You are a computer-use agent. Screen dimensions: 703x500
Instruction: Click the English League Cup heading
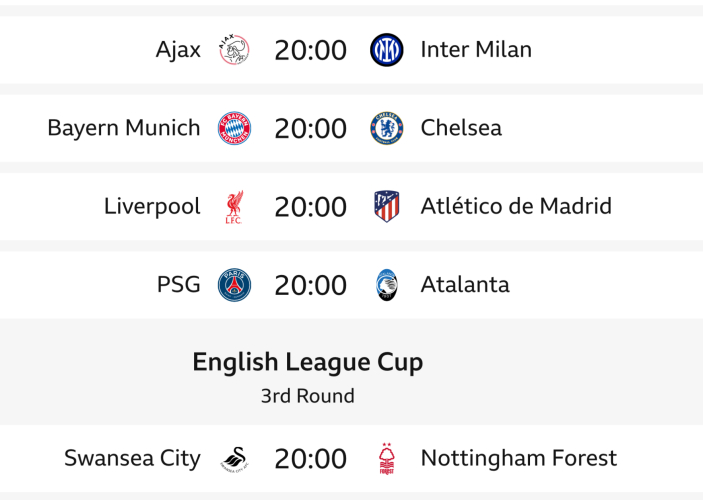point(308,362)
